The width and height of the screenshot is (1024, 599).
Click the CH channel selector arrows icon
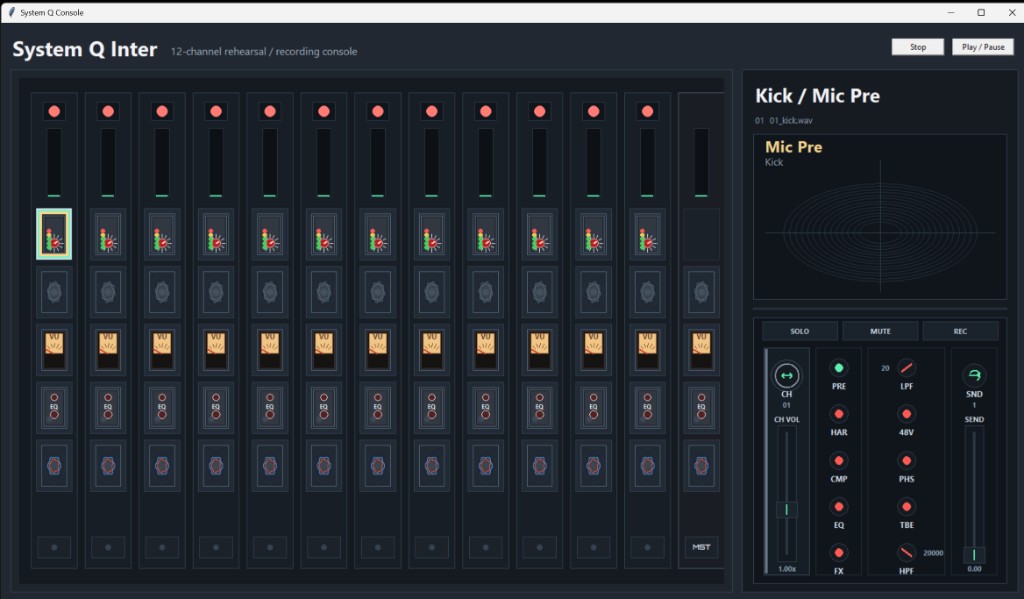[x=786, y=376]
